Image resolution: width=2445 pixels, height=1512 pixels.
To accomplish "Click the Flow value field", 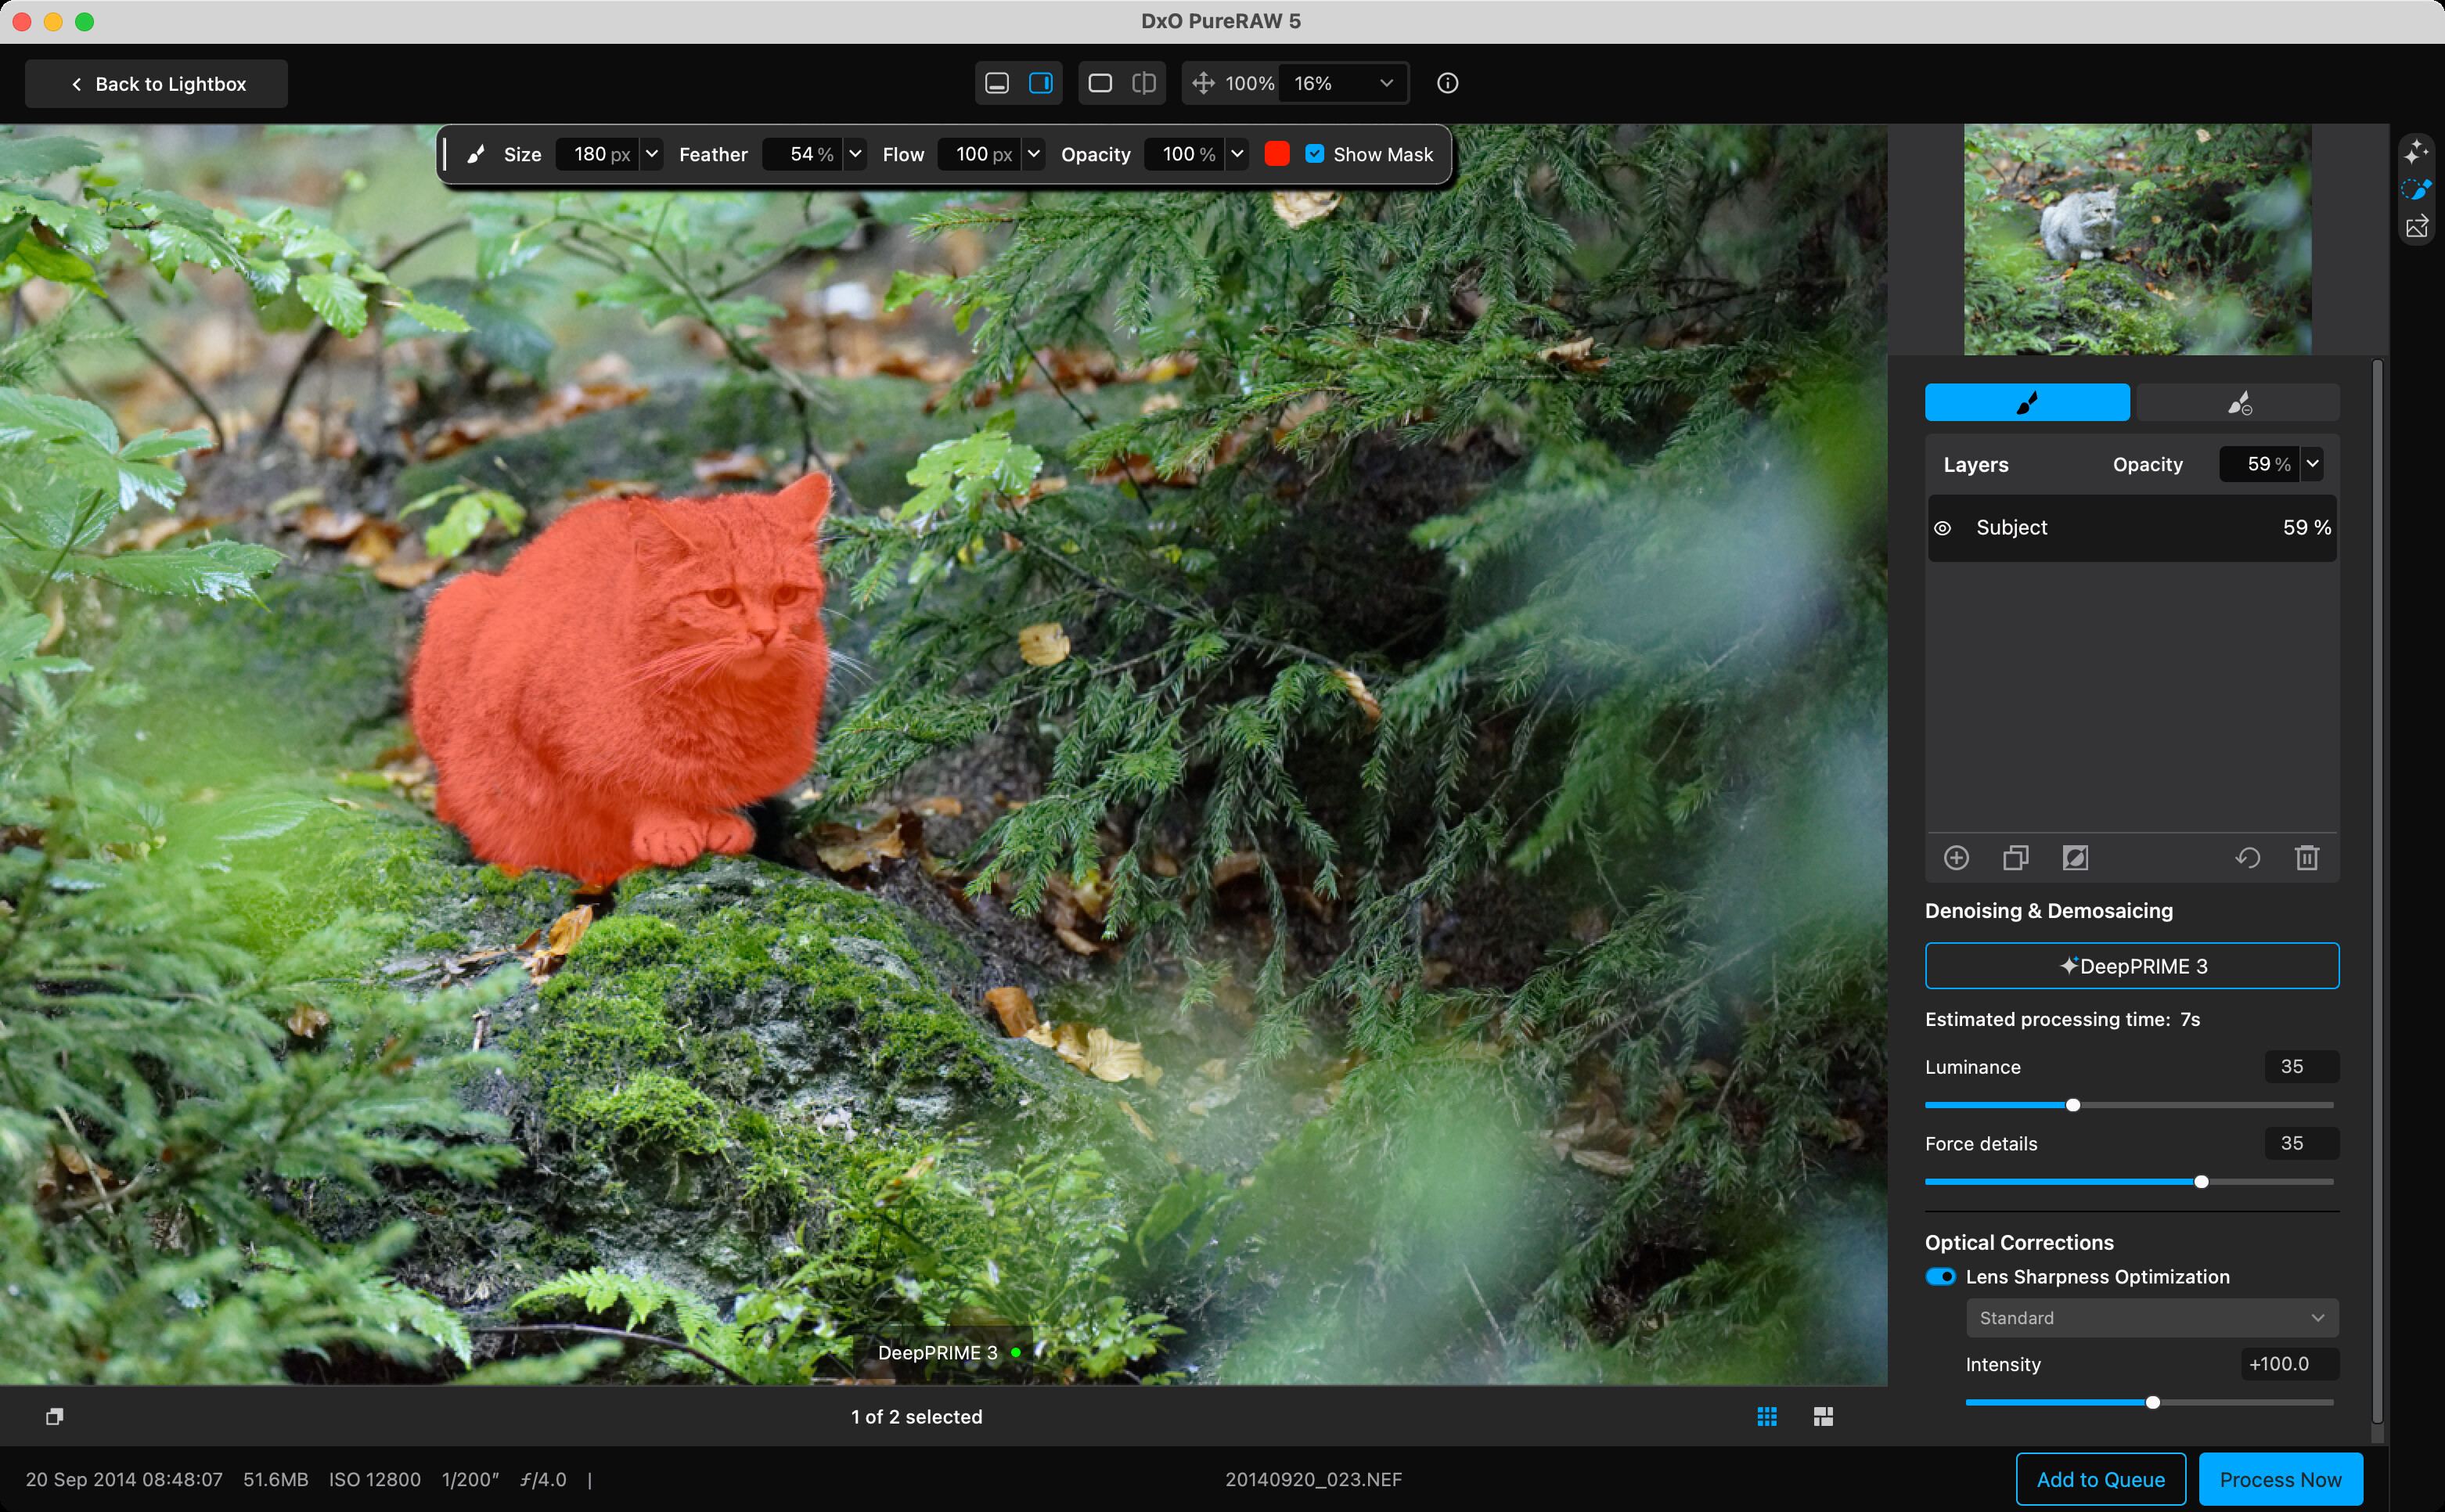I will coord(980,154).
